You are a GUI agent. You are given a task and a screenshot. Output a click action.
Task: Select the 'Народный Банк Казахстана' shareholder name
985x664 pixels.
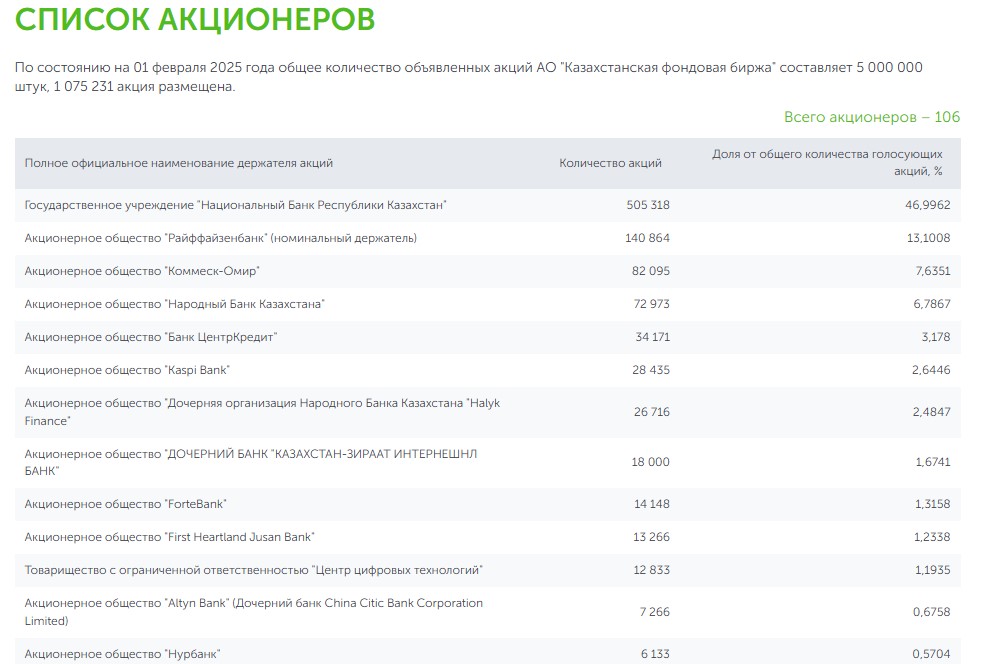(x=175, y=304)
